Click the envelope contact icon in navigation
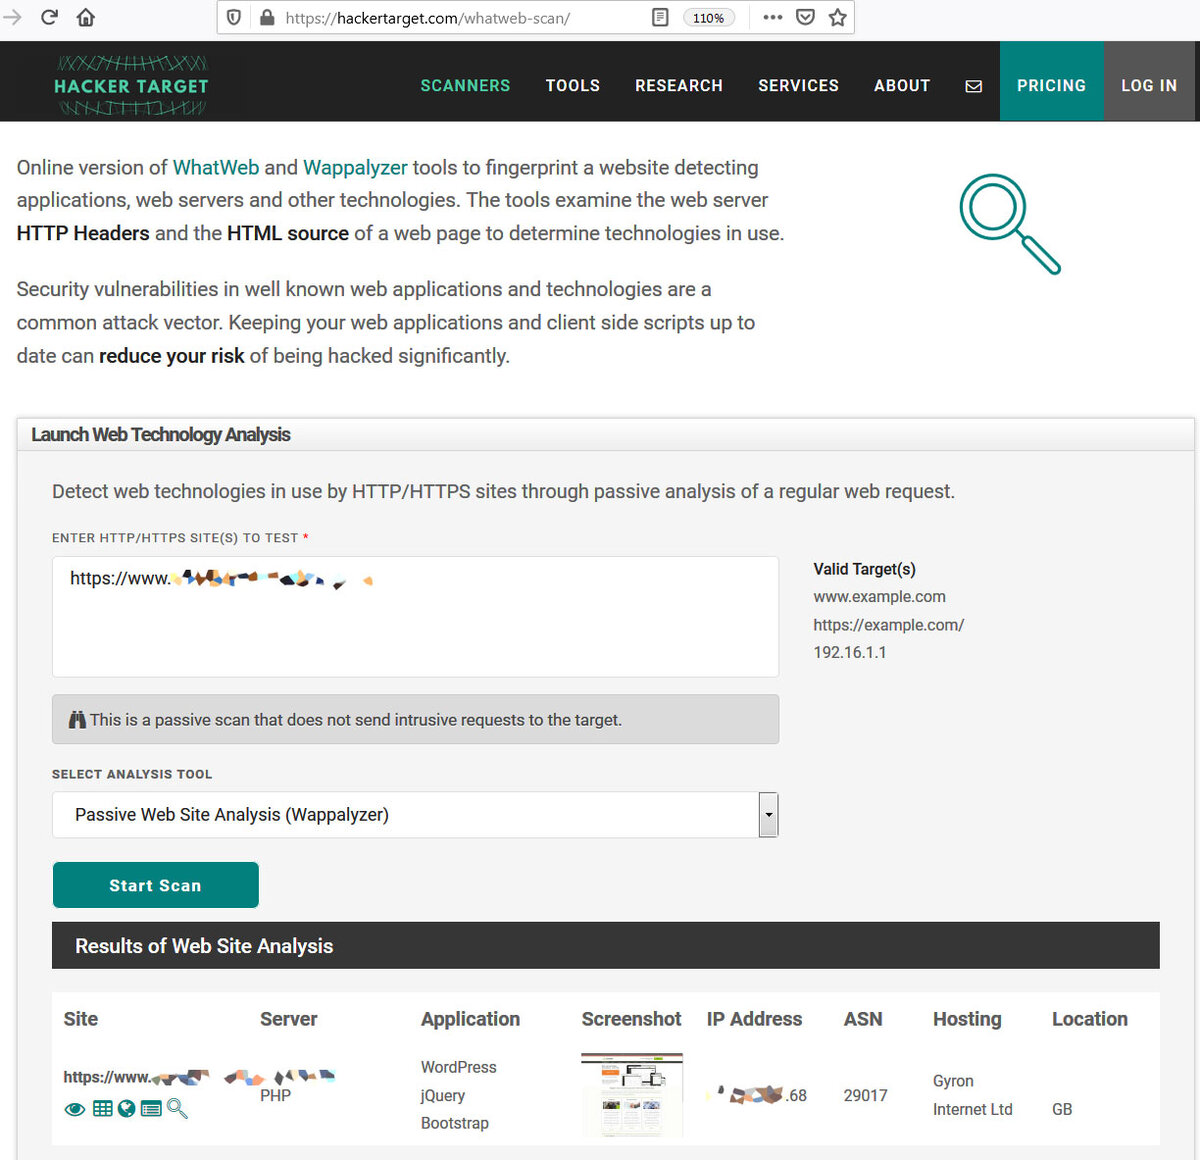 pyautogui.click(x=973, y=86)
